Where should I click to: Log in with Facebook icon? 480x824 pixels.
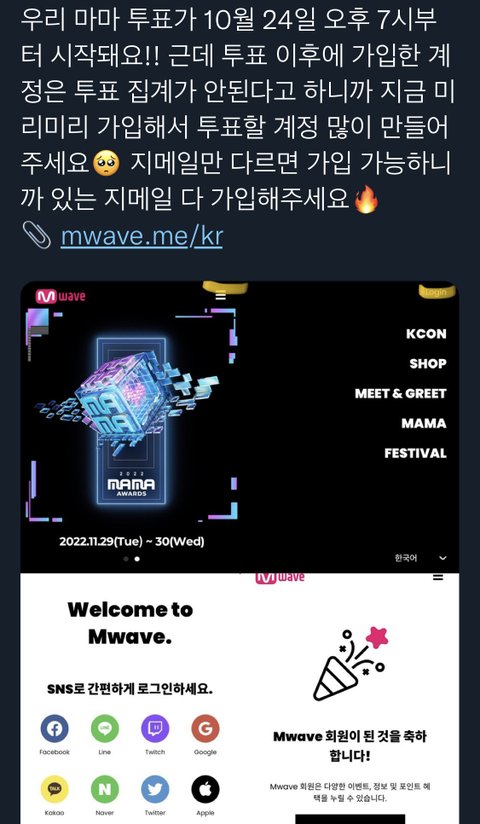[x=55, y=728]
